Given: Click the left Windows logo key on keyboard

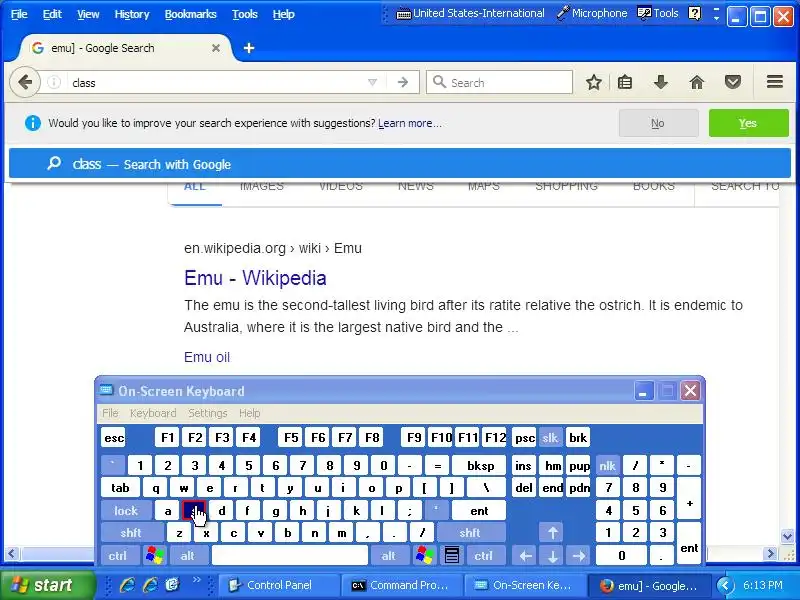Looking at the screenshot, I should 155,555.
